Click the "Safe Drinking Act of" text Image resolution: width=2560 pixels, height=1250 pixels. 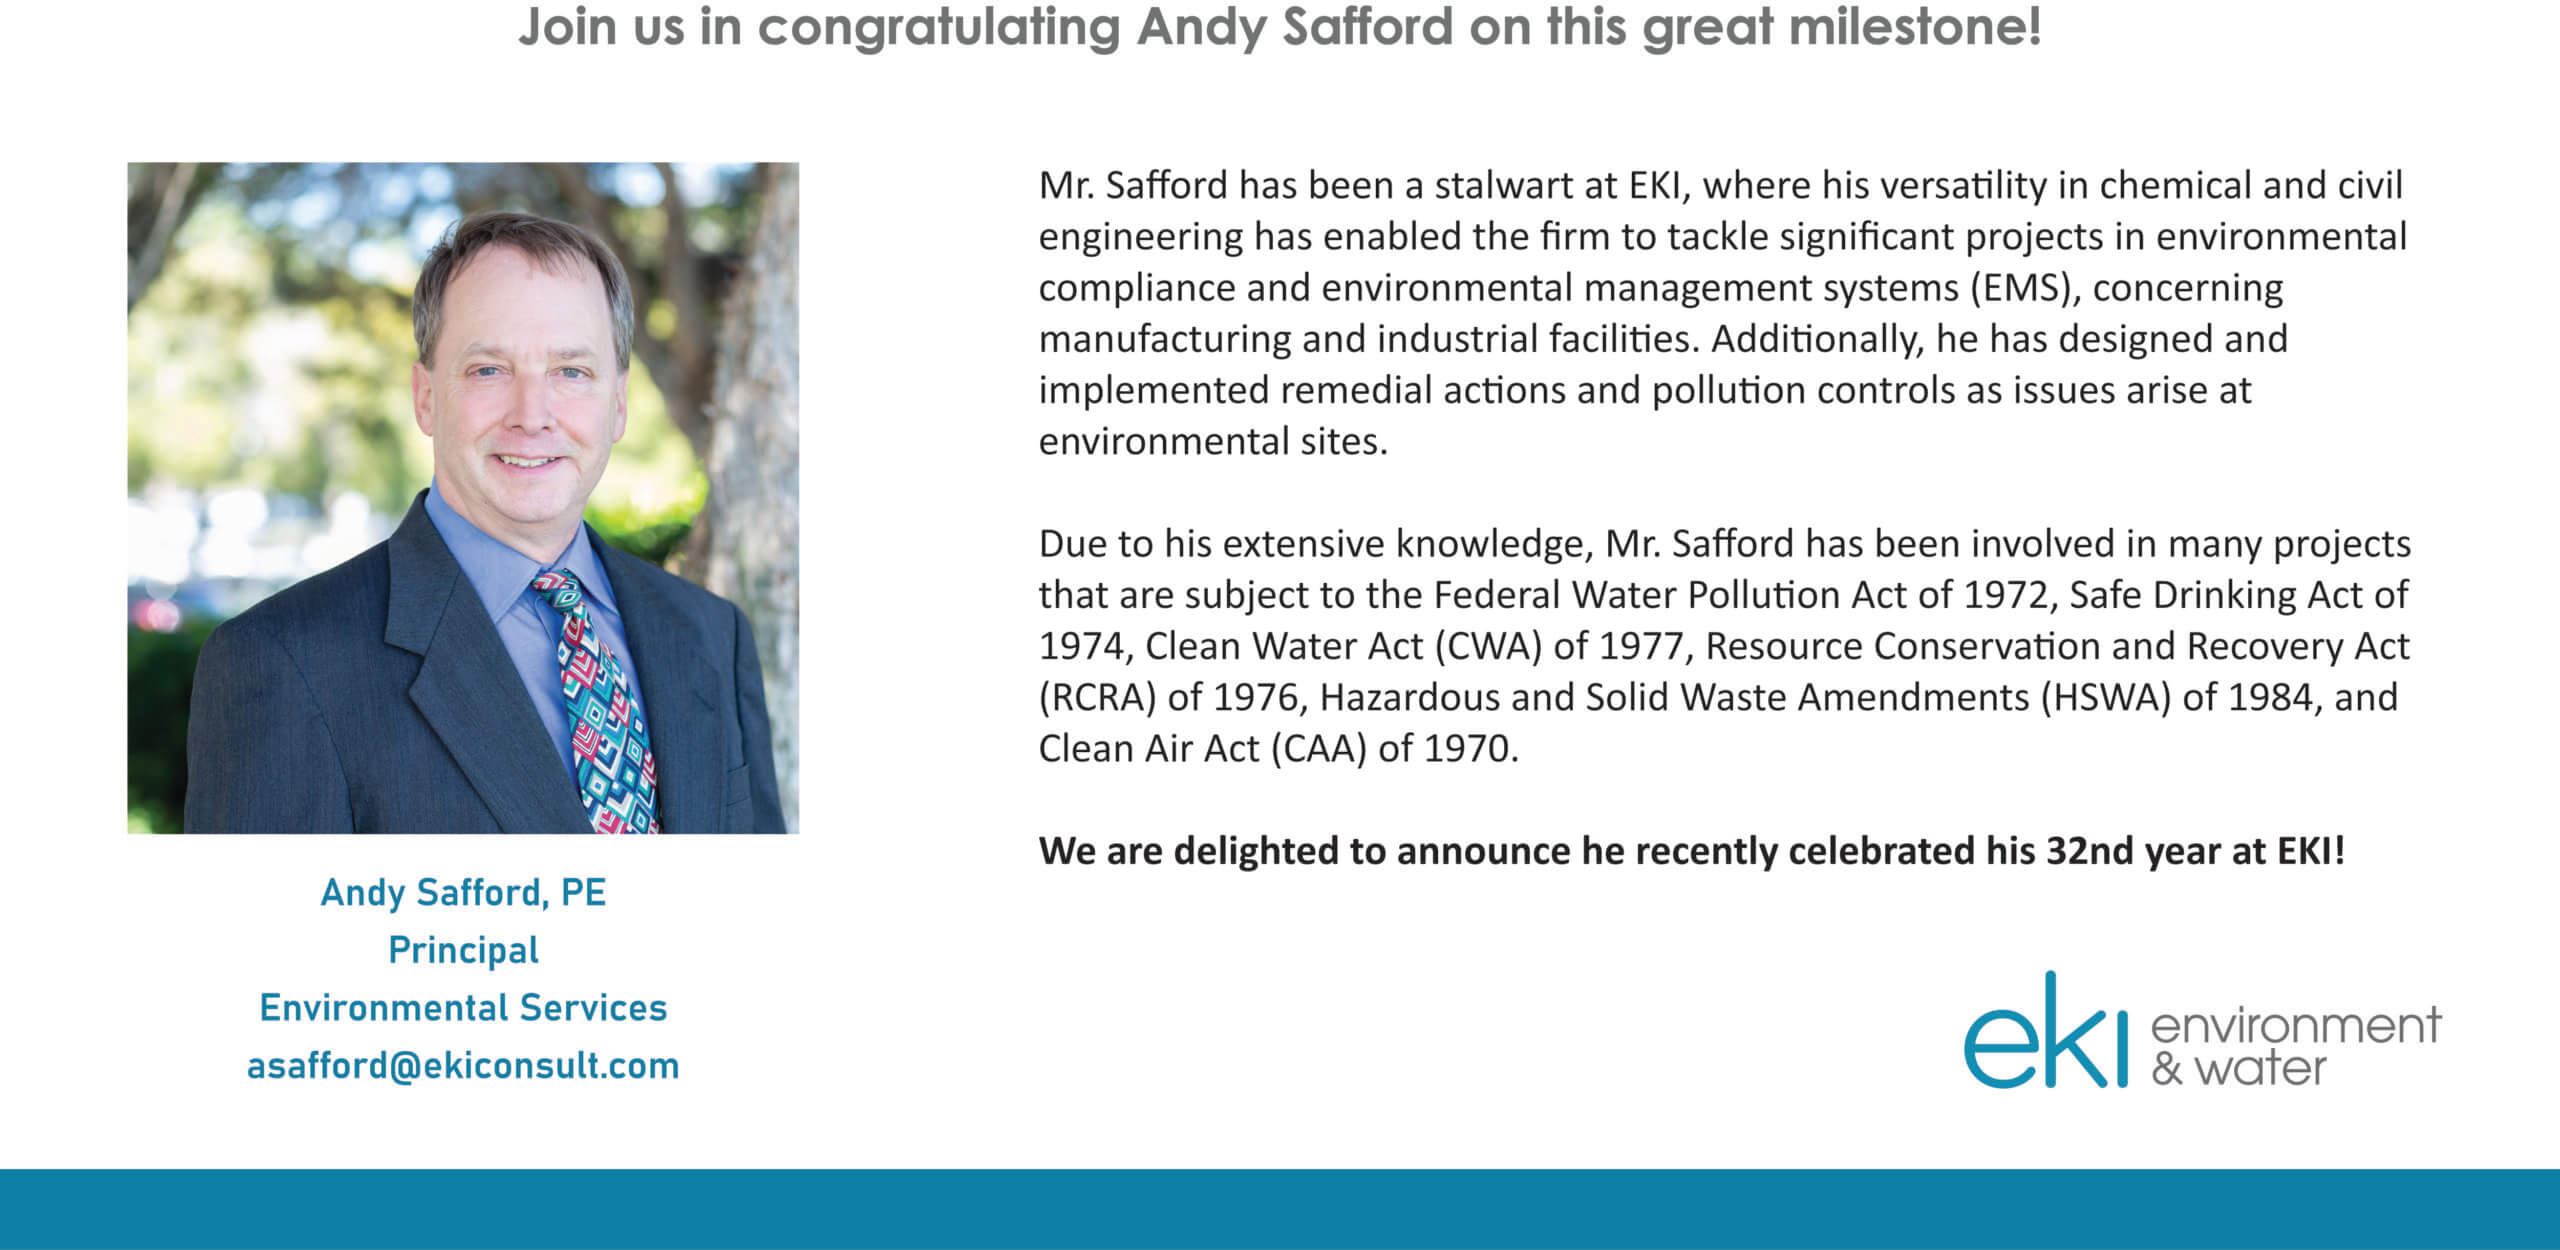click(2238, 595)
